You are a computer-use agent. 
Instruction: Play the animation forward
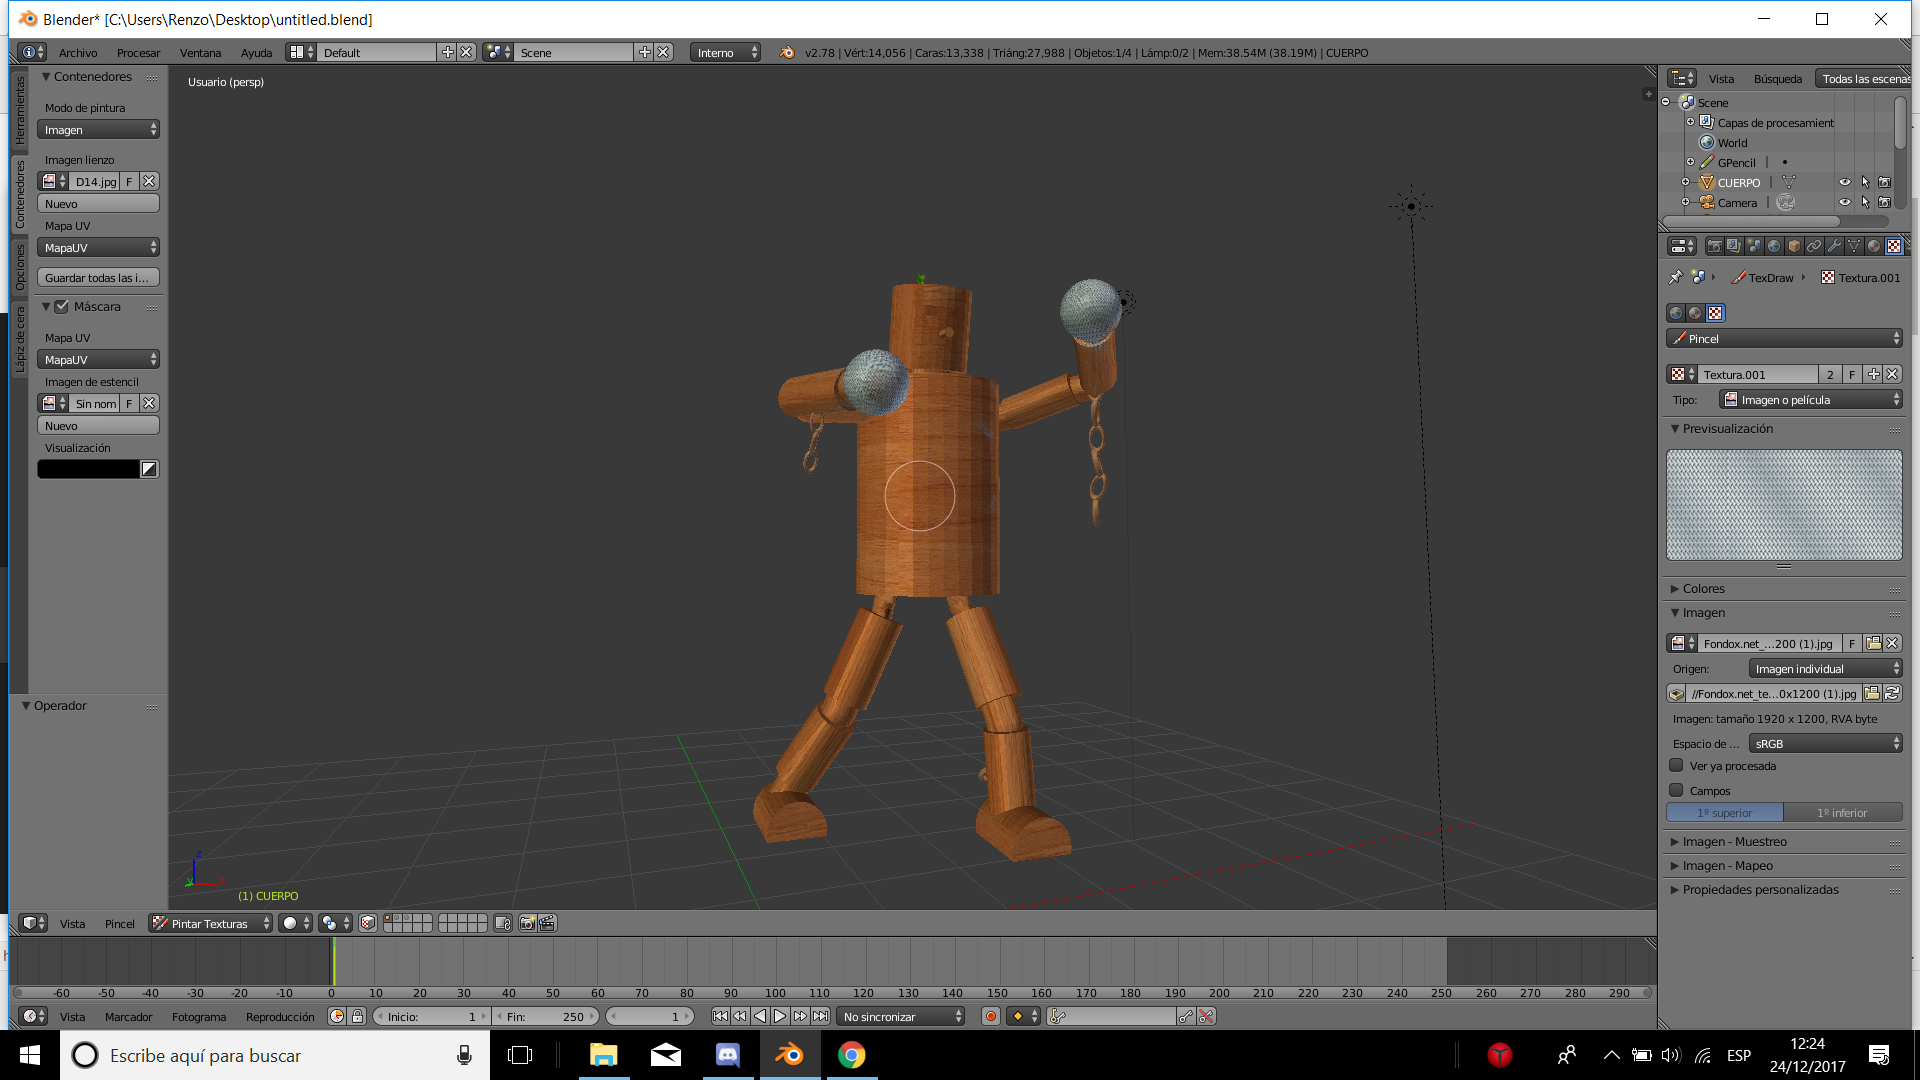click(x=780, y=1016)
